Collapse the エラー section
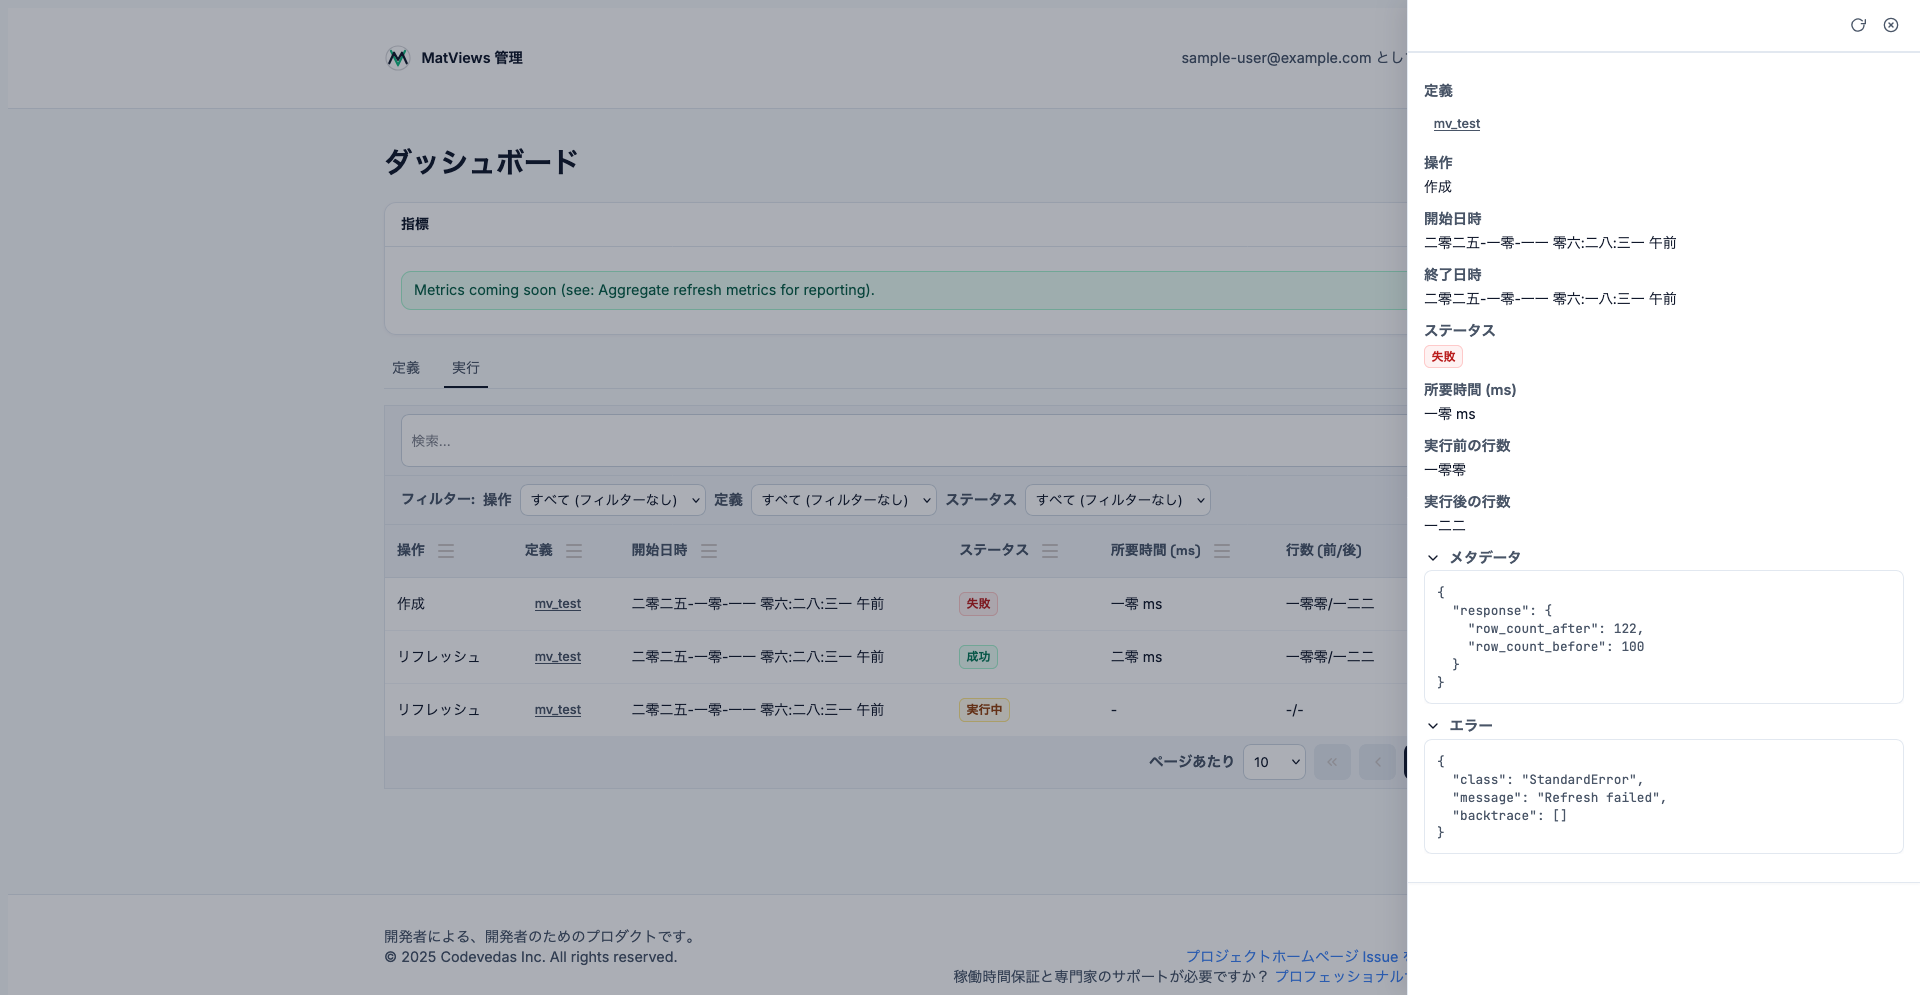The width and height of the screenshot is (1920, 995). [1433, 726]
